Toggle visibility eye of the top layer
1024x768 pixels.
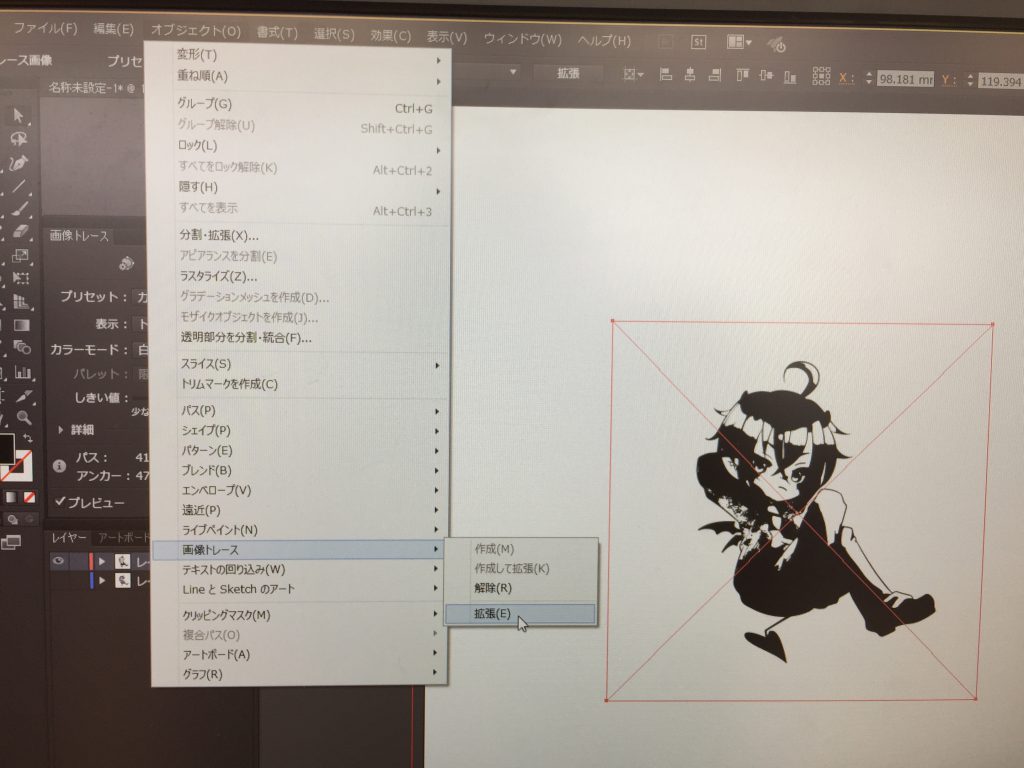(58, 561)
